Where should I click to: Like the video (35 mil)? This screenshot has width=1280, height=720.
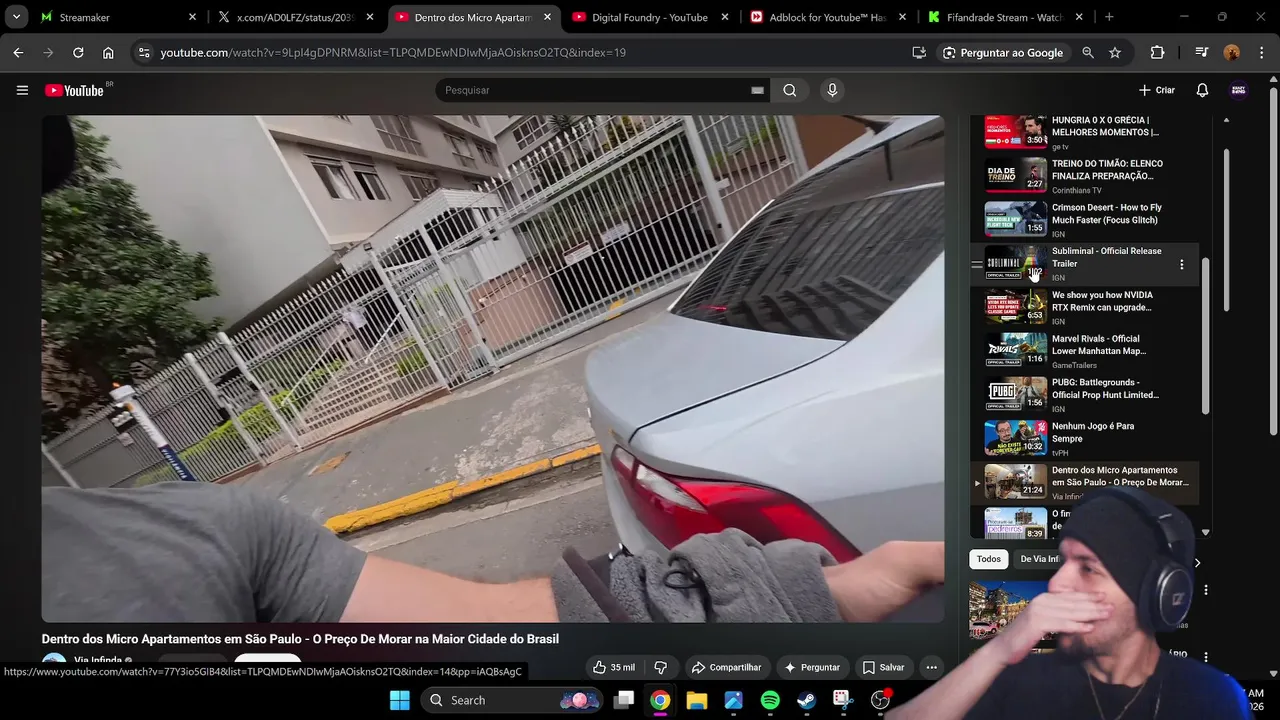(x=613, y=667)
